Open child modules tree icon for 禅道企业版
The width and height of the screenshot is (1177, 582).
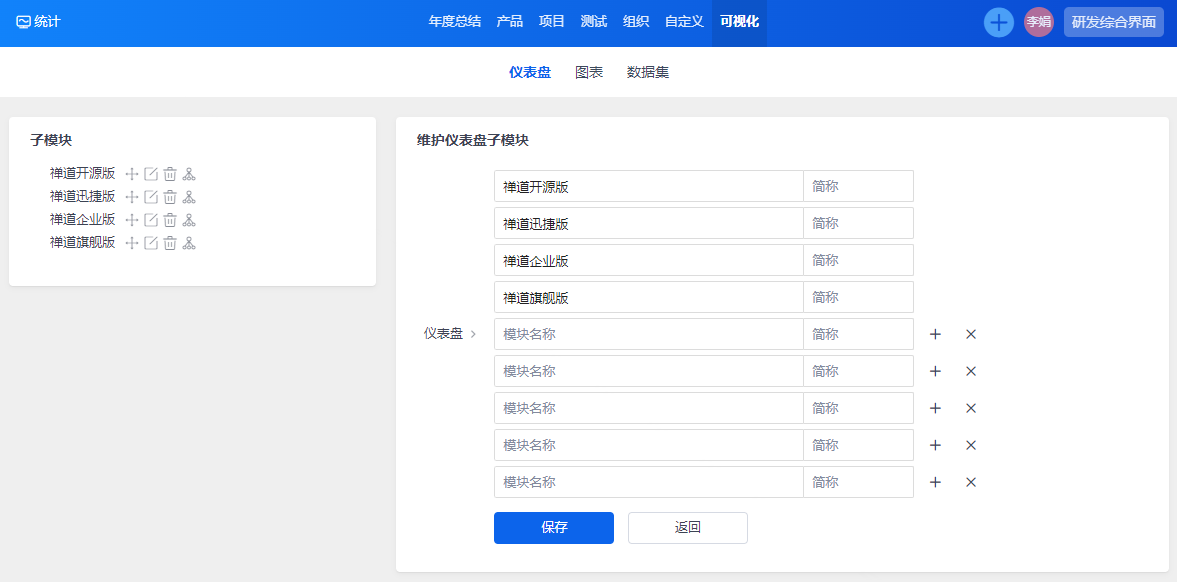189,220
